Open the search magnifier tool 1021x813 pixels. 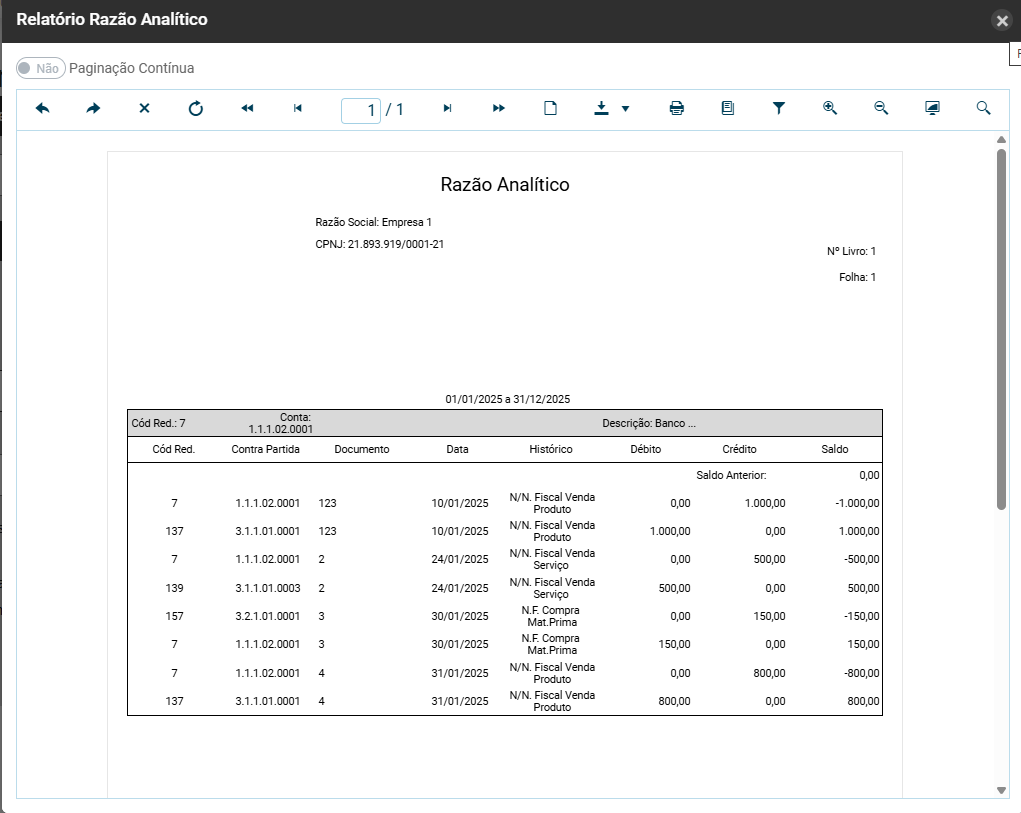click(x=983, y=109)
